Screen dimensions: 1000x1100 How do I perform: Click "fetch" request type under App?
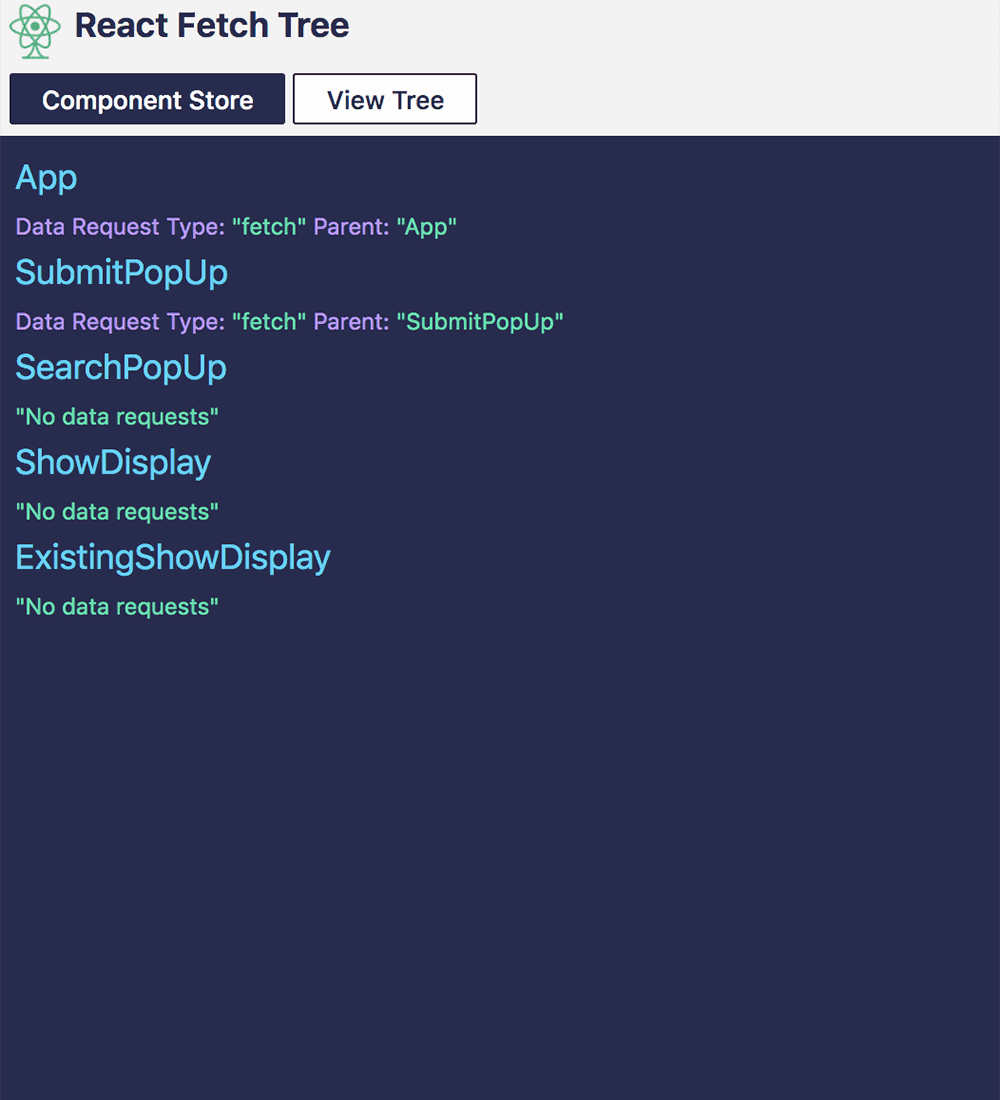[x=269, y=227]
